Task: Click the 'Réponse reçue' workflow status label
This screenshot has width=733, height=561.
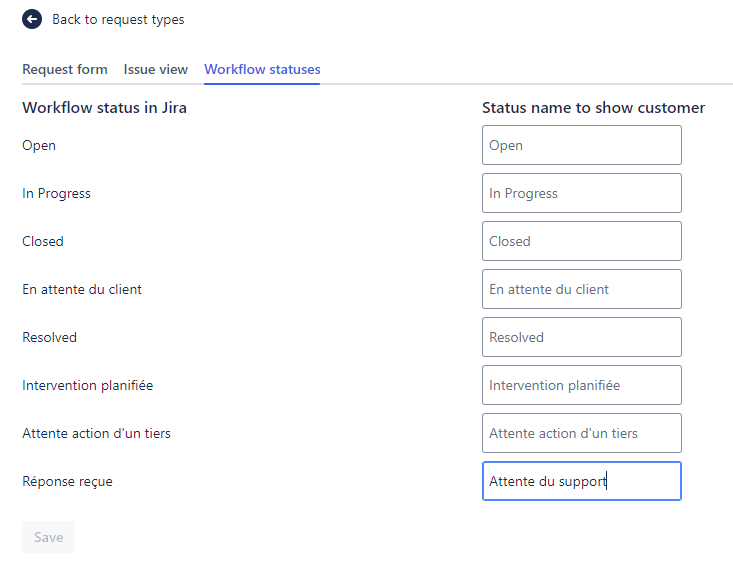Action: [x=67, y=481]
